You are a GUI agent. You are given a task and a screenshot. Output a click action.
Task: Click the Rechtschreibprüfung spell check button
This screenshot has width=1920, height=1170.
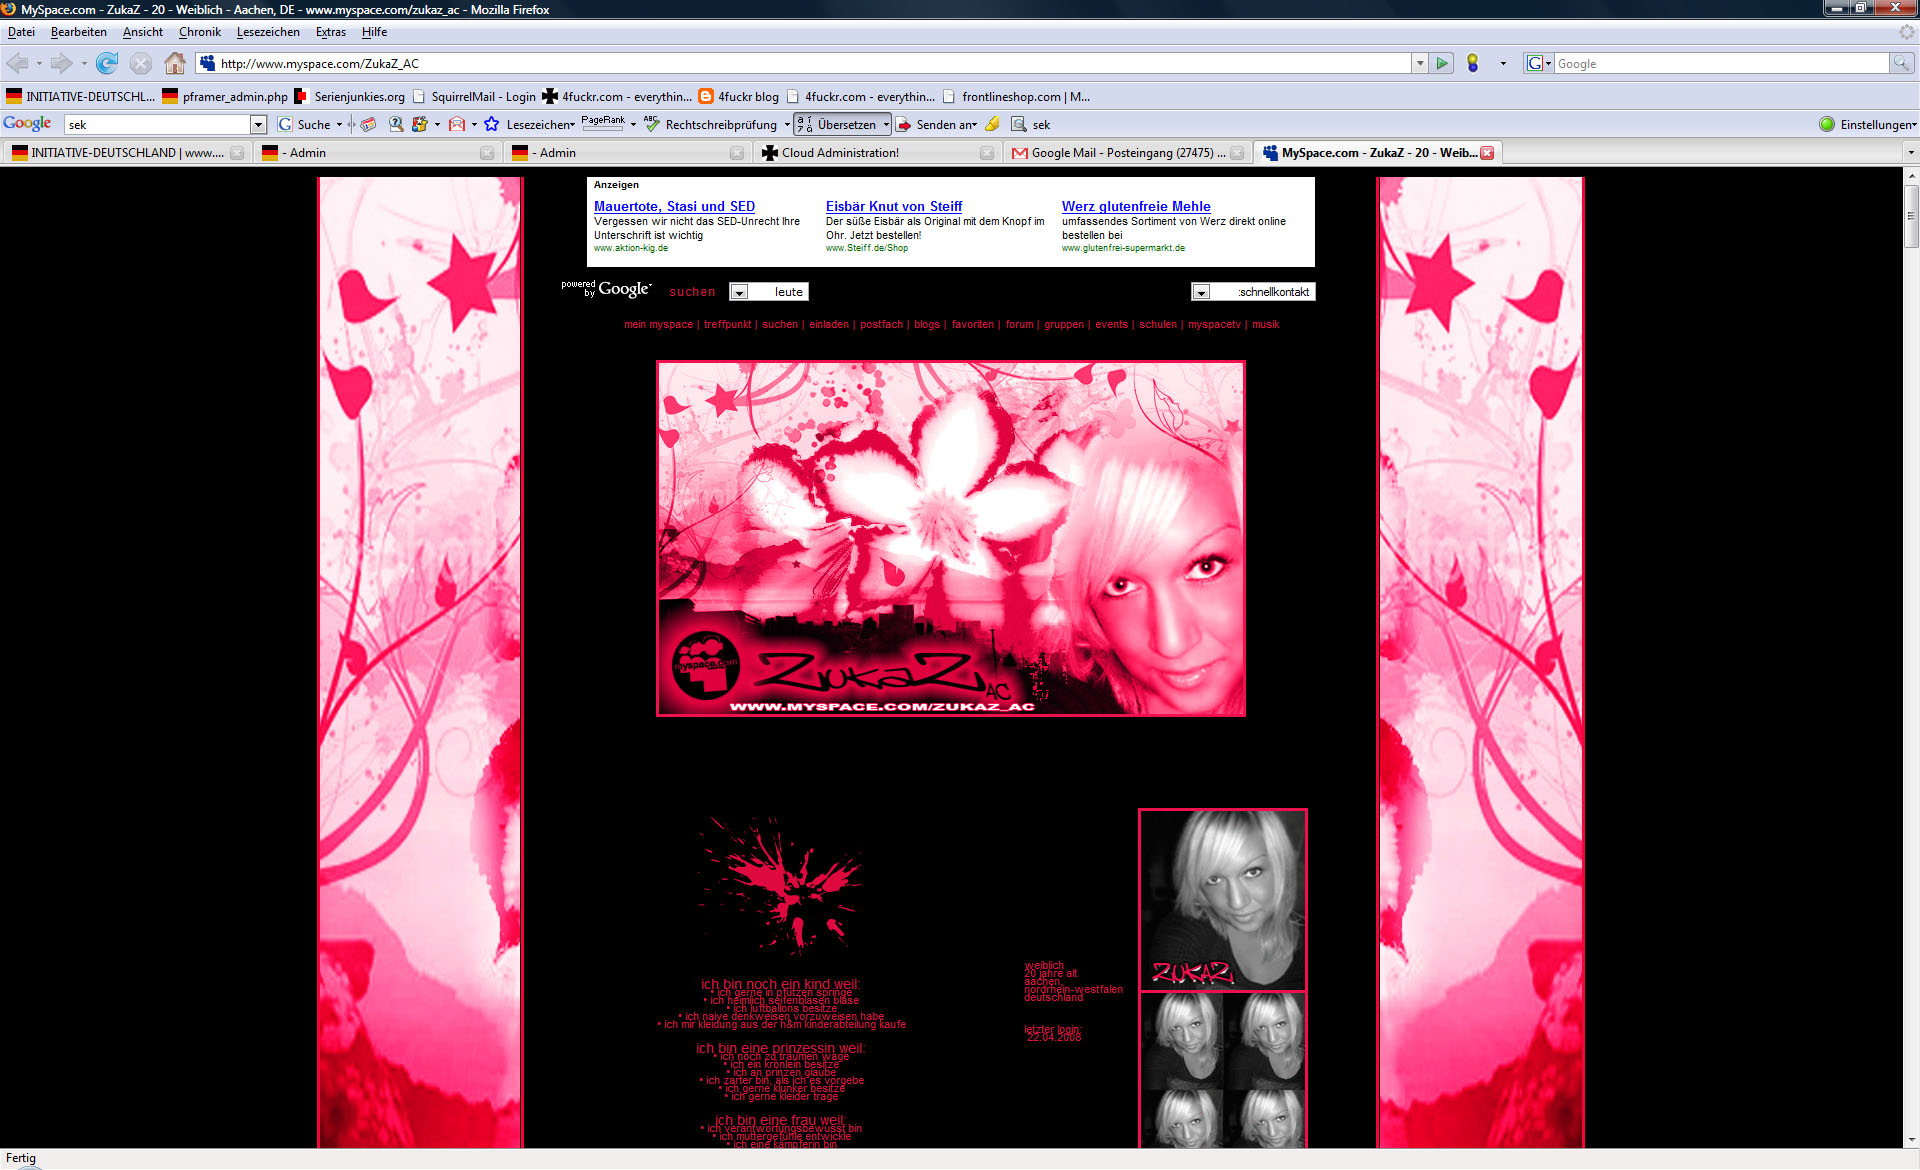tap(711, 124)
